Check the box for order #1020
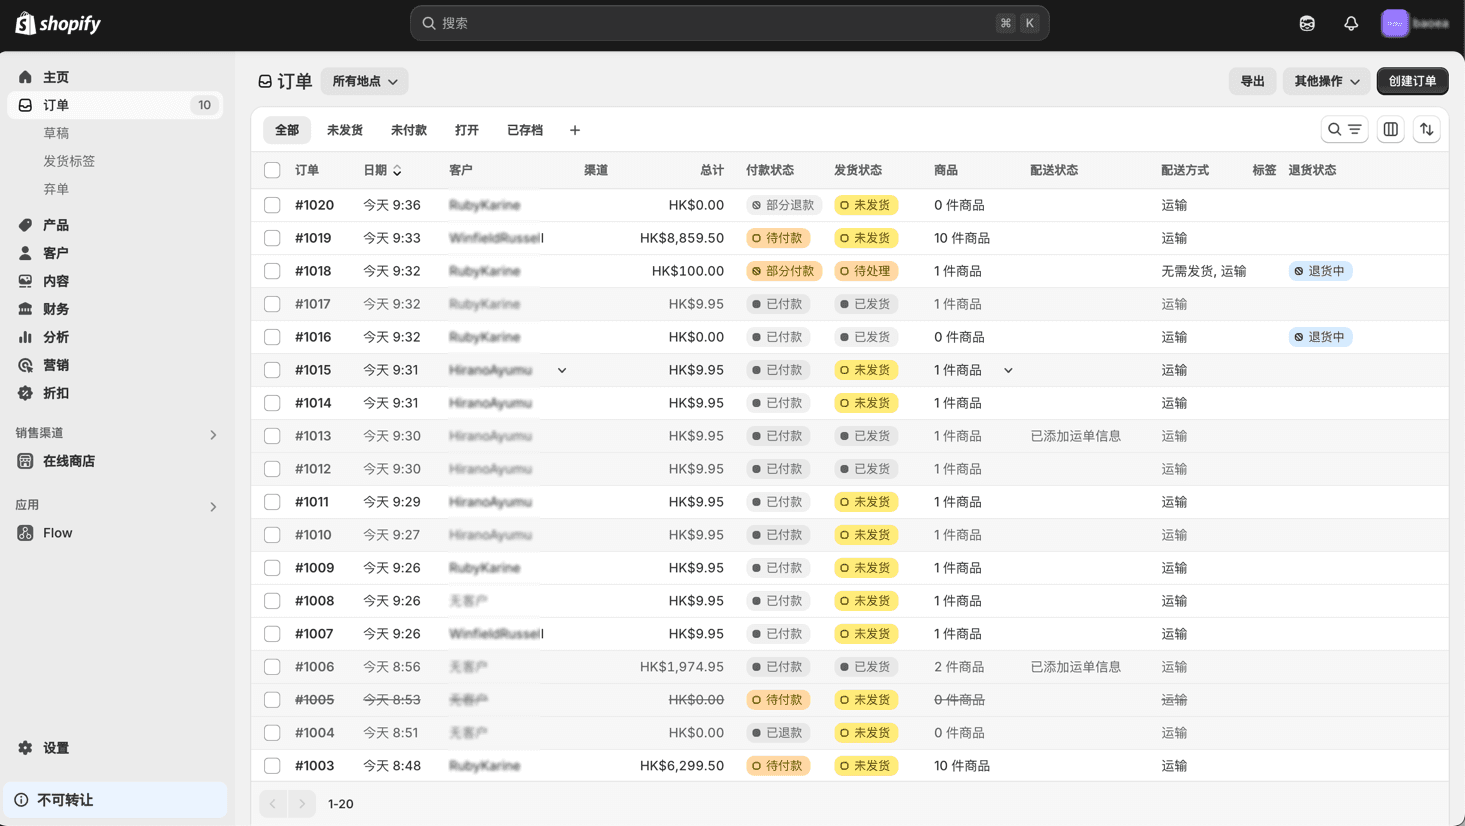Viewport: 1465px width, 826px height. 272,205
